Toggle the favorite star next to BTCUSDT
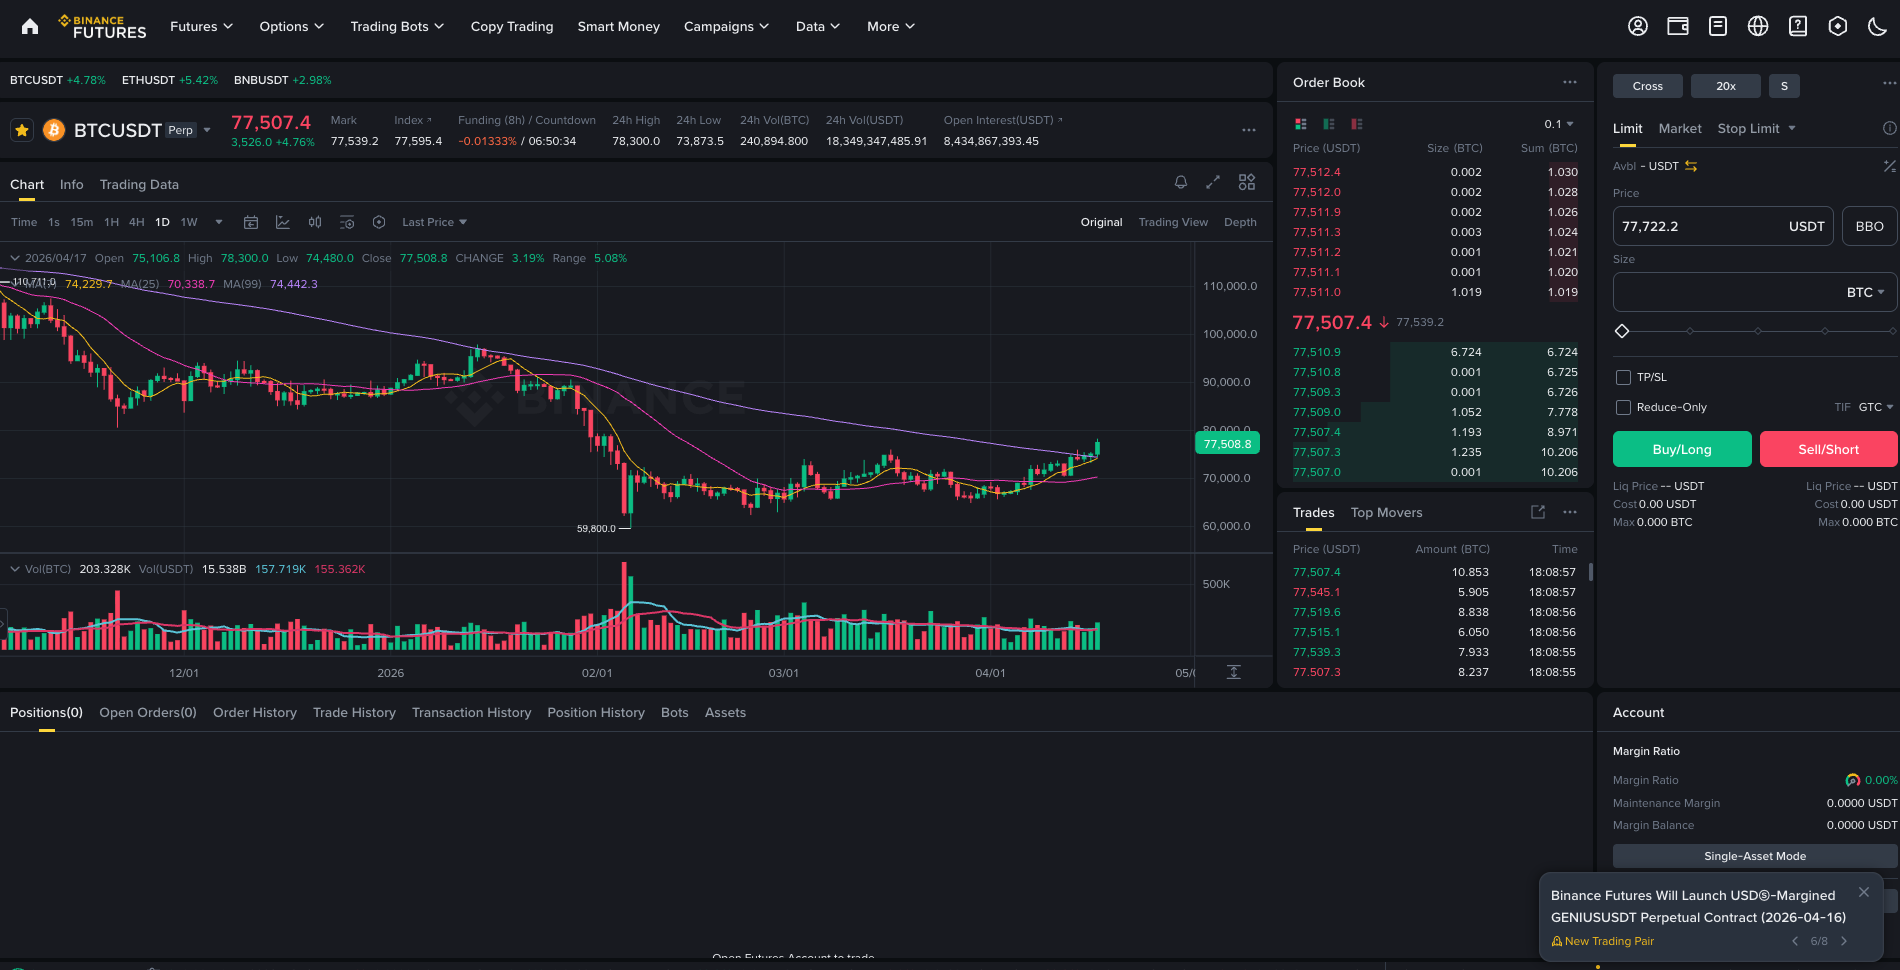This screenshot has width=1900, height=970. [21, 130]
